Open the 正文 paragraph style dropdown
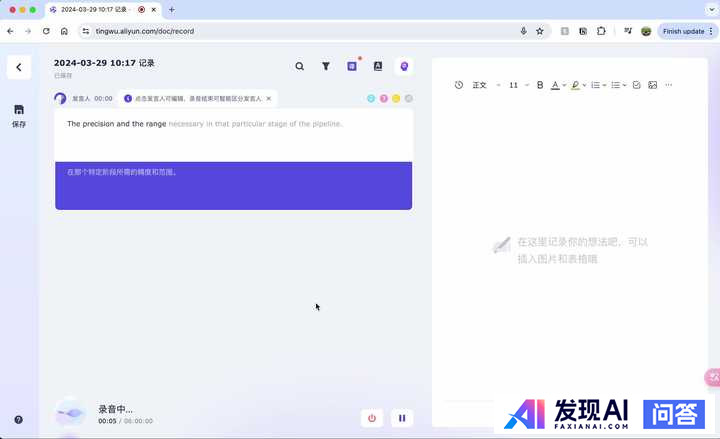The width and height of the screenshot is (720, 439). 486,85
